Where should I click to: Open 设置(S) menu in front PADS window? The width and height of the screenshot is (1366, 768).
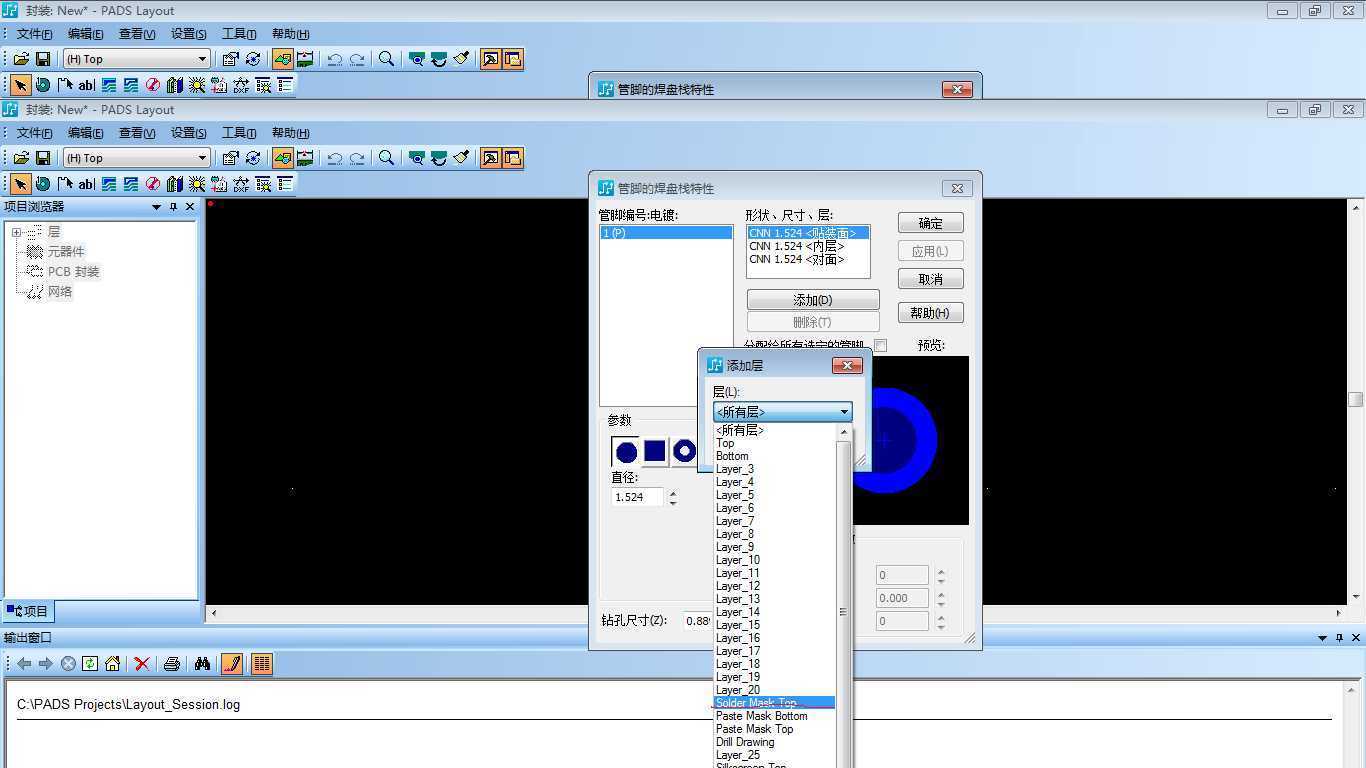click(189, 133)
